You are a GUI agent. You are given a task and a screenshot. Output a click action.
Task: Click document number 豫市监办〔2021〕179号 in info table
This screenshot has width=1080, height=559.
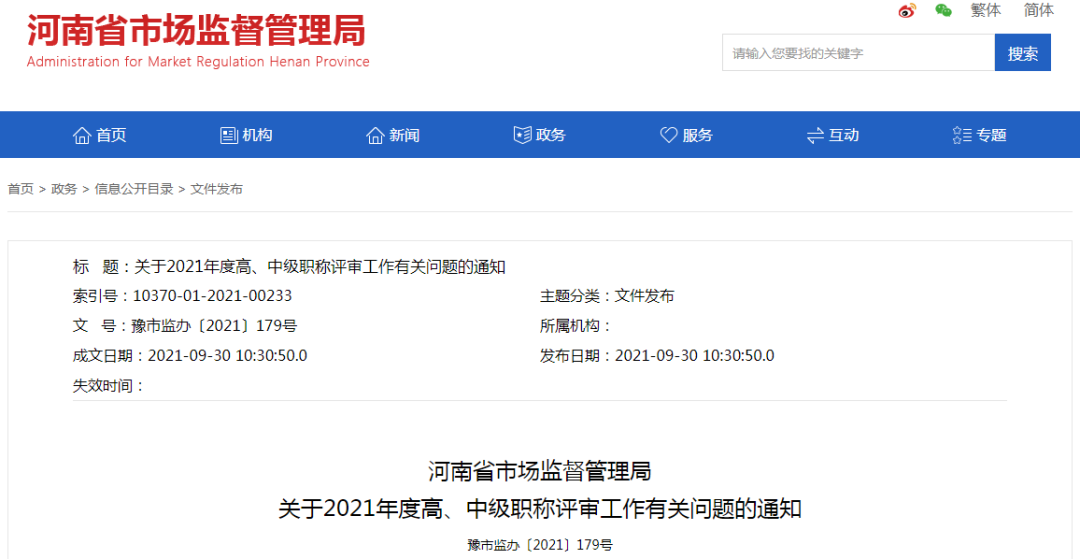tap(215, 326)
